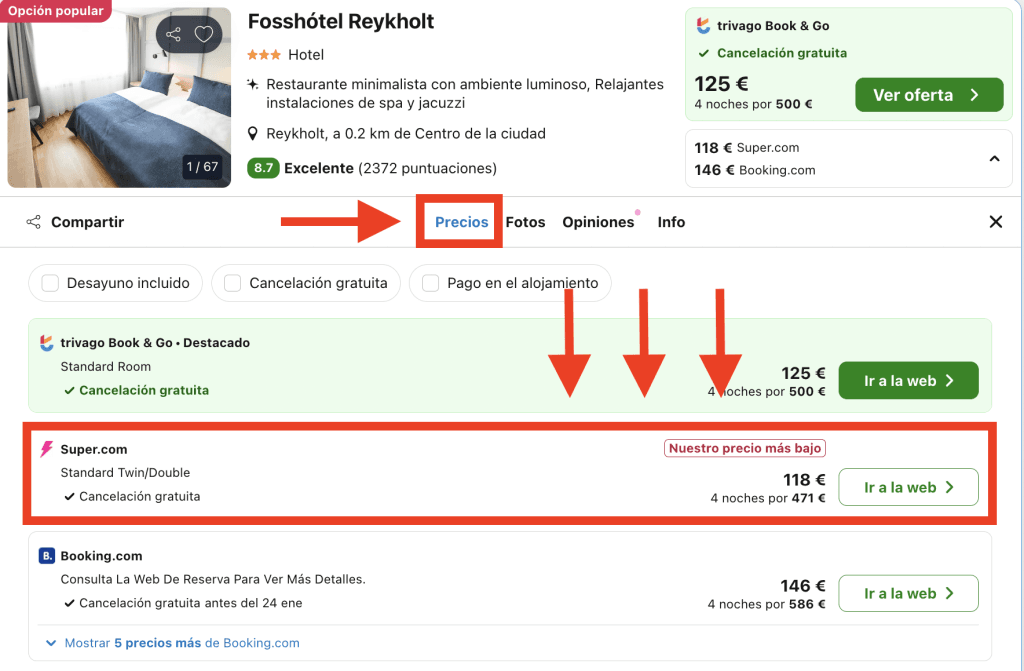Close the hotel details panel
The image size is (1024, 671).
click(x=995, y=222)
